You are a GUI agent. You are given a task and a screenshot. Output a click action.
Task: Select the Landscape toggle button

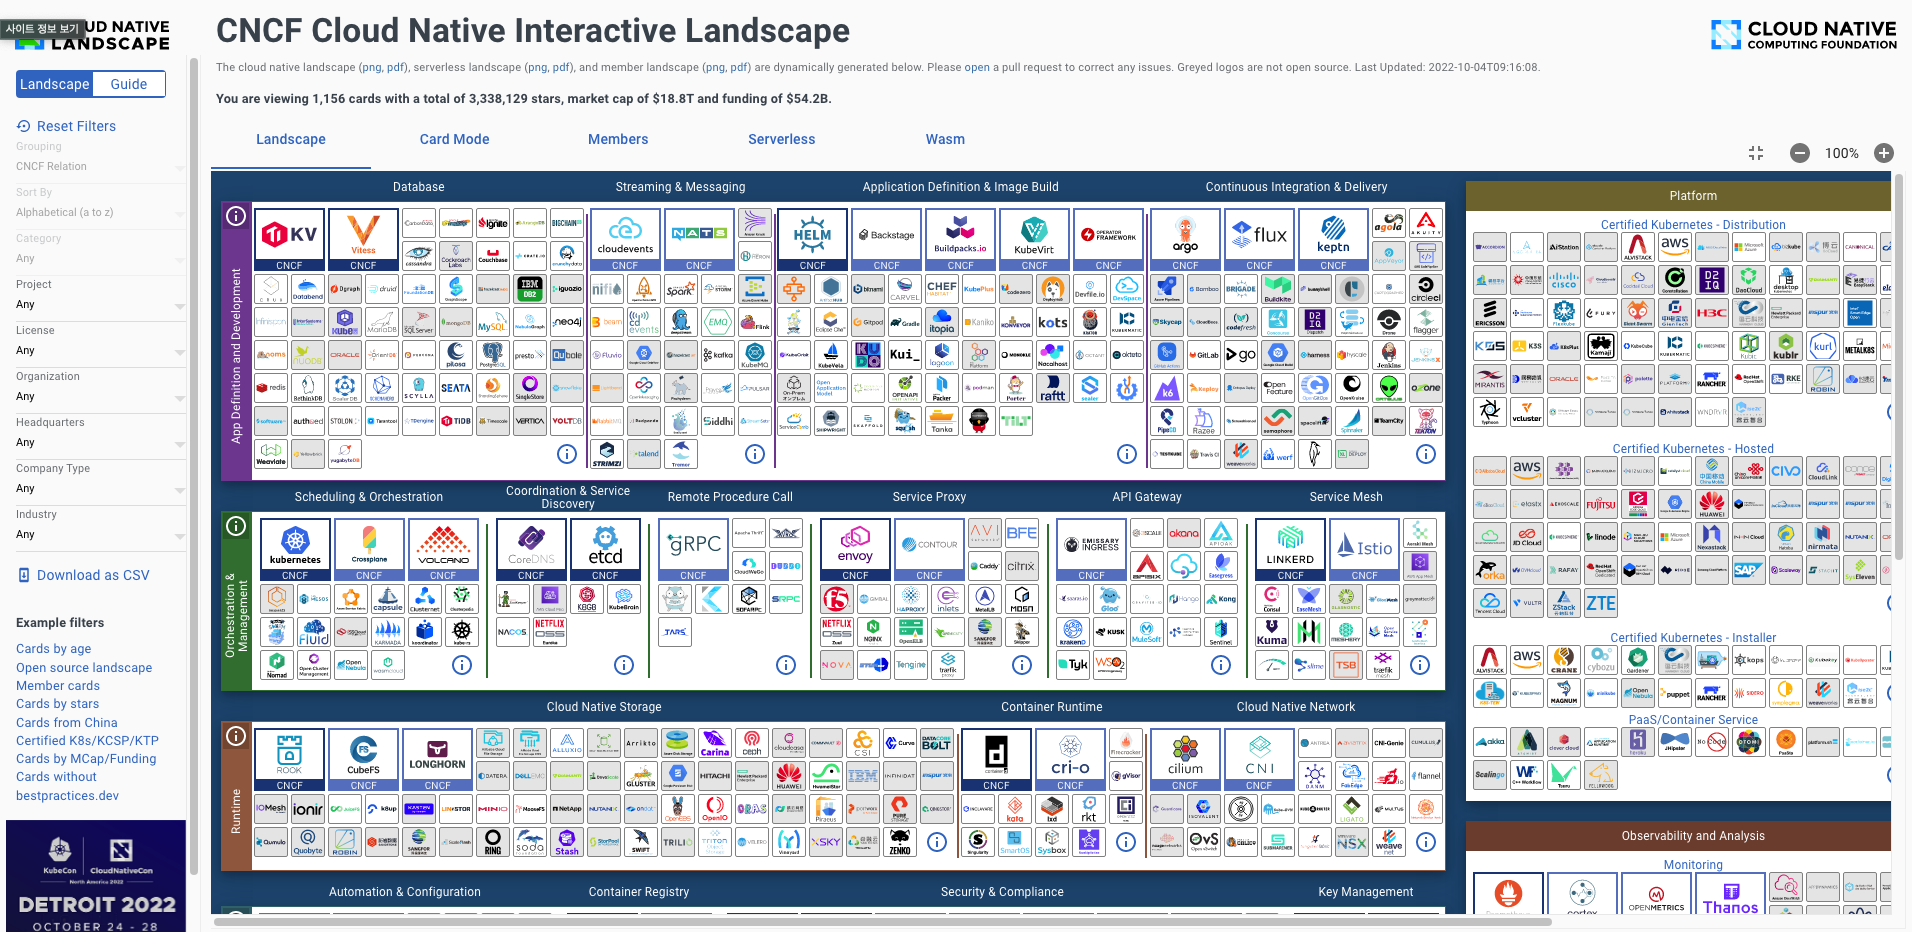(x=55, y=84)
